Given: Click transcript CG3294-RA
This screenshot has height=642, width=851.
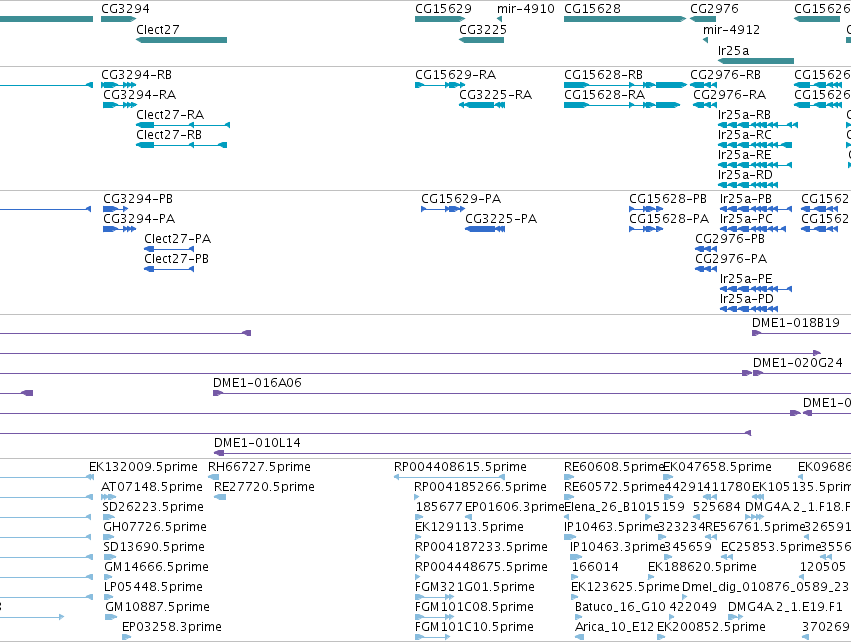Looking at the screenshot, I should pos(119,105).
